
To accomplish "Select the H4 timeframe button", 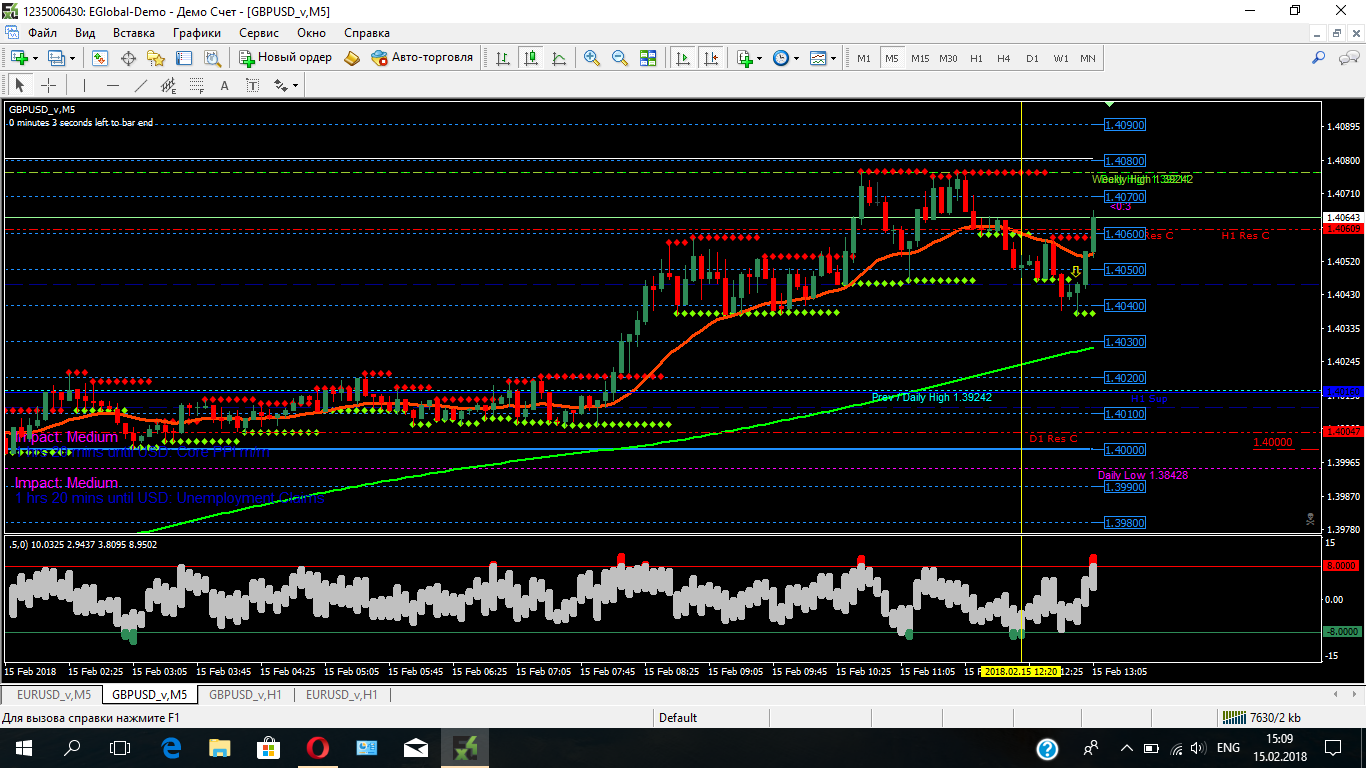I will tap(1004, 58).
